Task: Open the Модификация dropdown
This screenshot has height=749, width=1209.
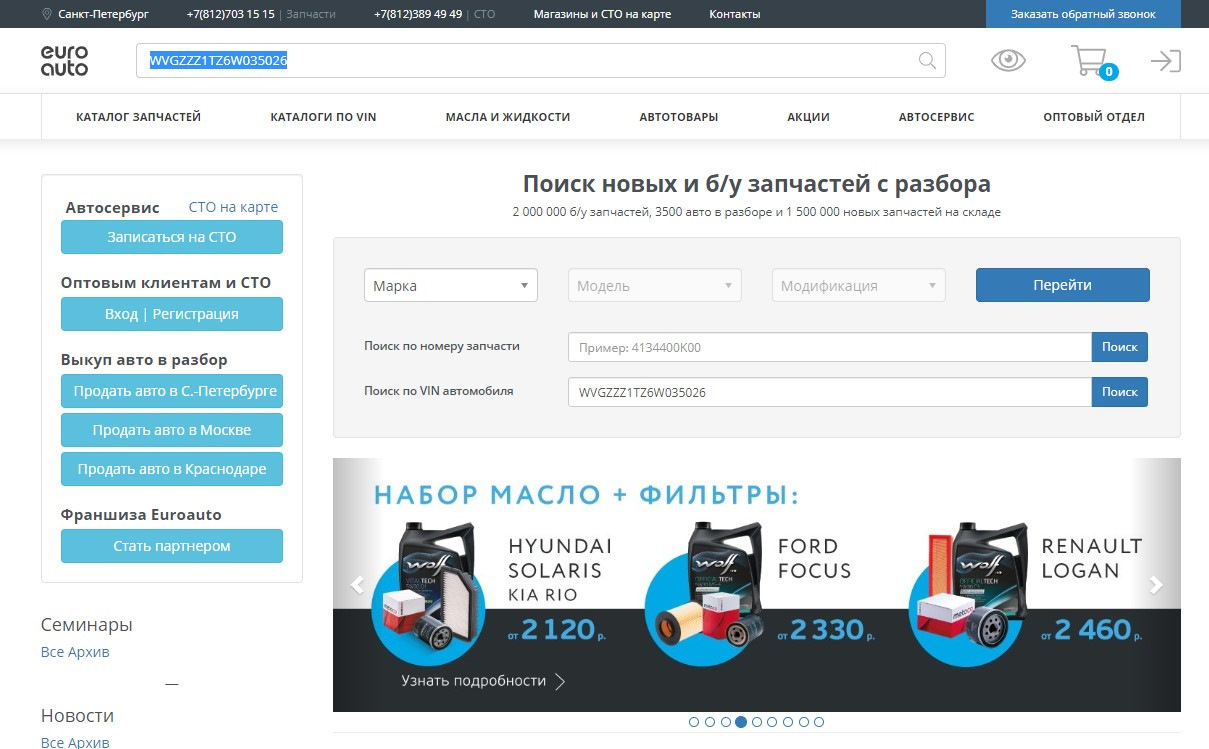Action: [859, 285]
